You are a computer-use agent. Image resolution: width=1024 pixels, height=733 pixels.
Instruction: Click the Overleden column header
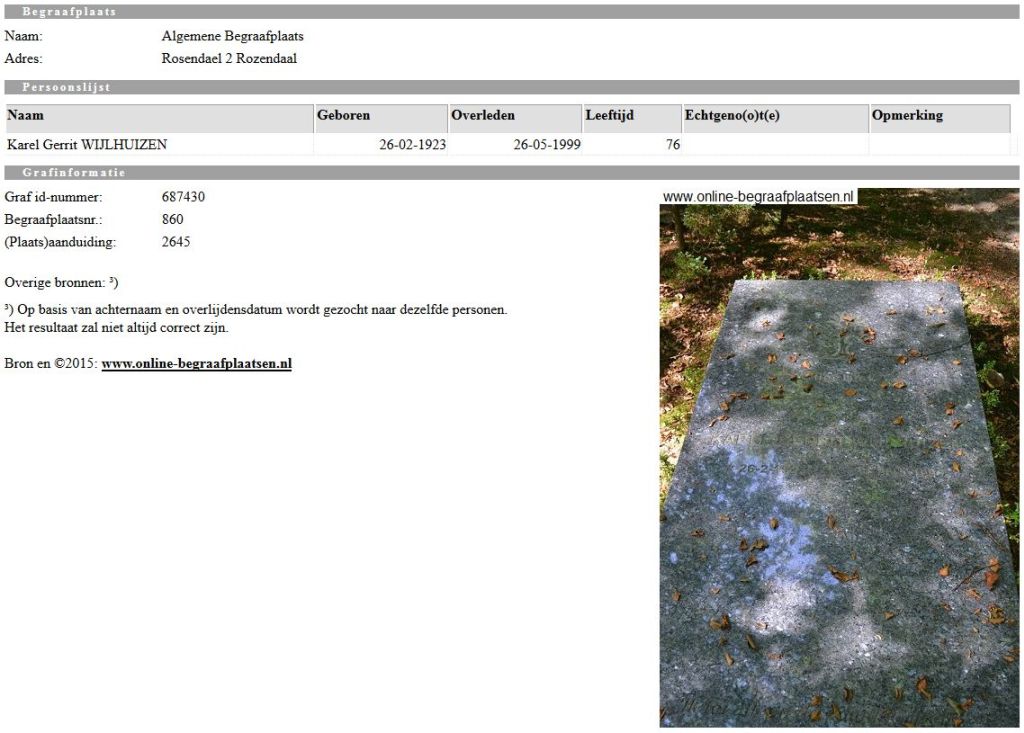(515, 118)
